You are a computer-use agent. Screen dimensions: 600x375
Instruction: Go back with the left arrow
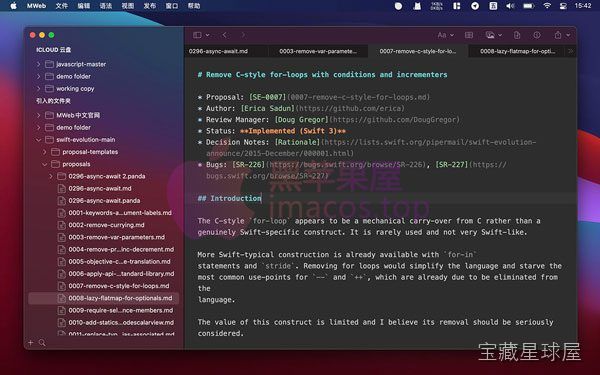(x=225, y=35)
